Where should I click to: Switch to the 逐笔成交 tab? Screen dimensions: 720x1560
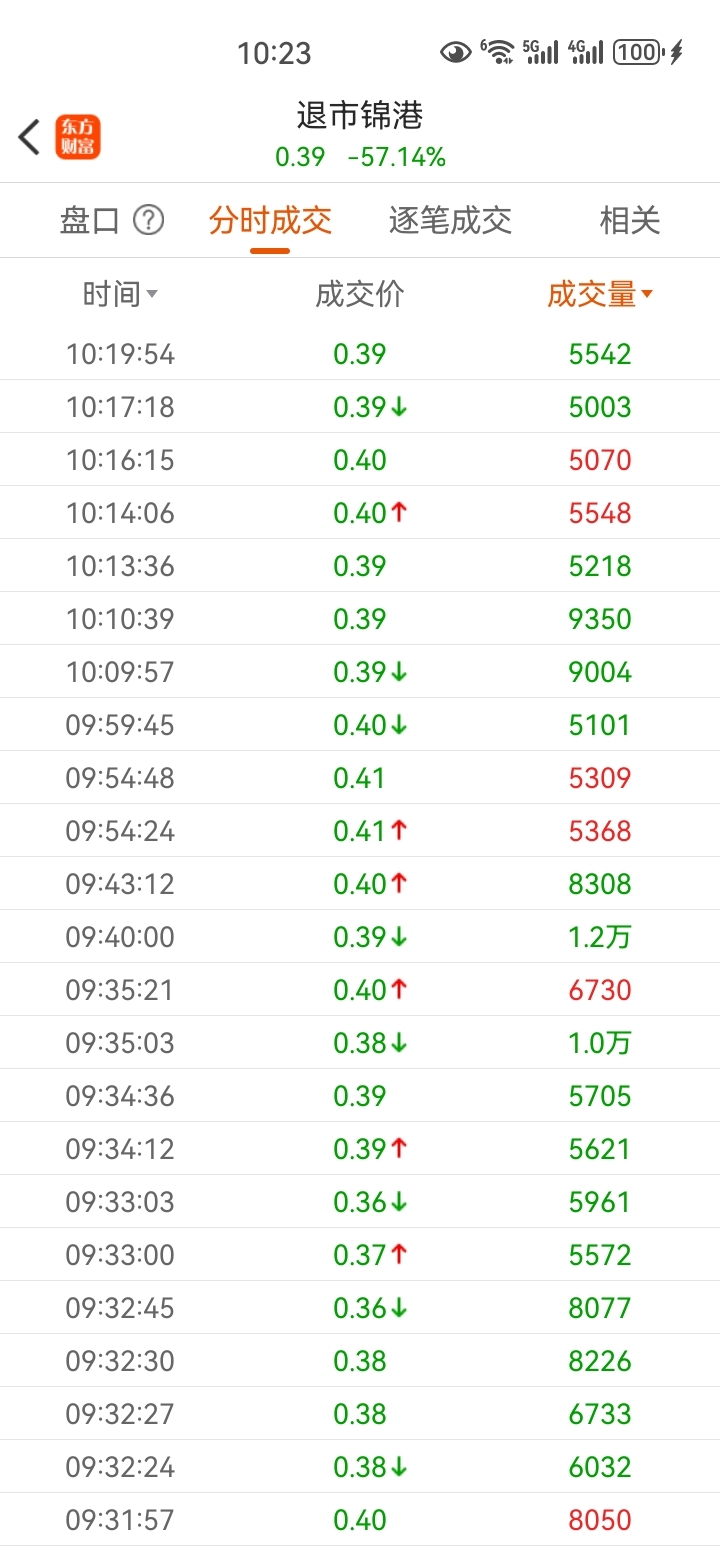click(x=450, y=220)
